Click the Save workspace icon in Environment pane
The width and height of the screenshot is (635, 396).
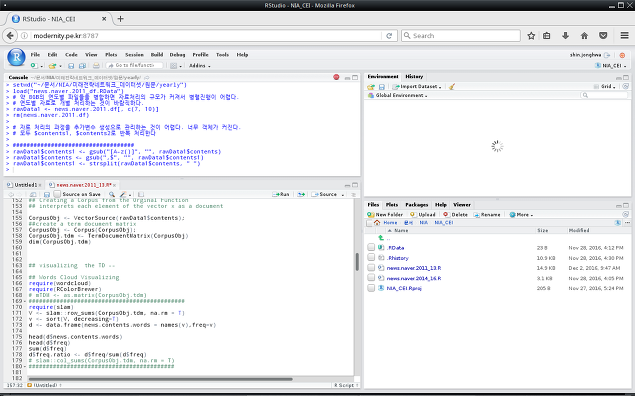(x=381, y=87)
